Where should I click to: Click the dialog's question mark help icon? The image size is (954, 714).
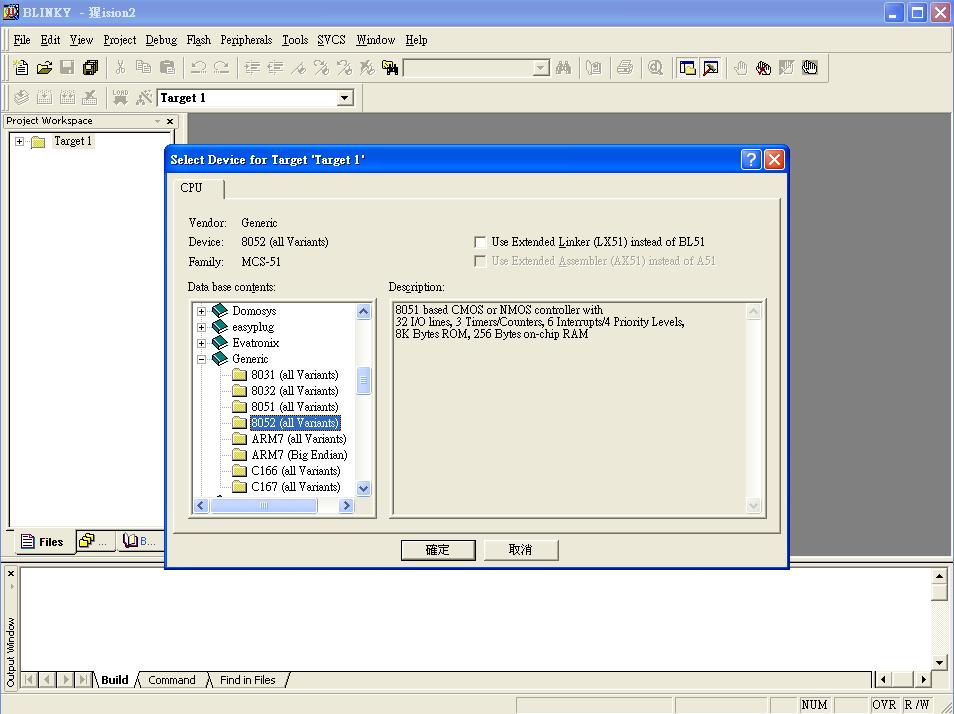[x=751, y=160]
